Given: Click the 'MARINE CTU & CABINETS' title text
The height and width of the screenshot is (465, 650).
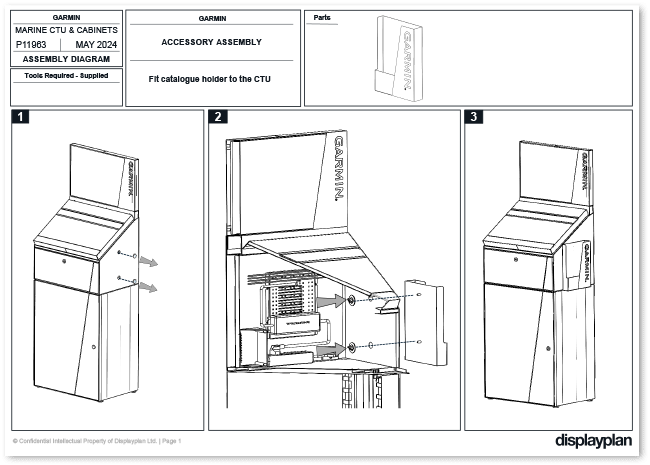Looking at the screenshot, I should (66, 30).
